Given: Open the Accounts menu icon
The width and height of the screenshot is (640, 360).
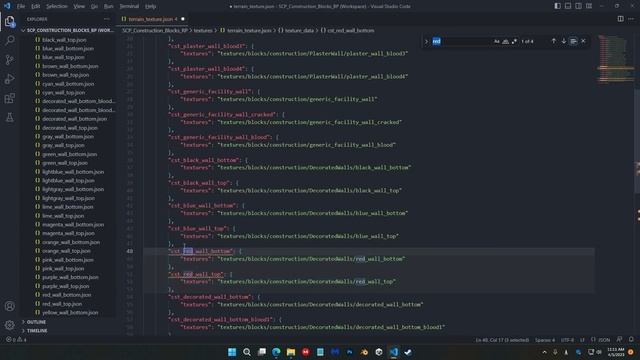Looking at the screenshot, I should coord(10,306).
